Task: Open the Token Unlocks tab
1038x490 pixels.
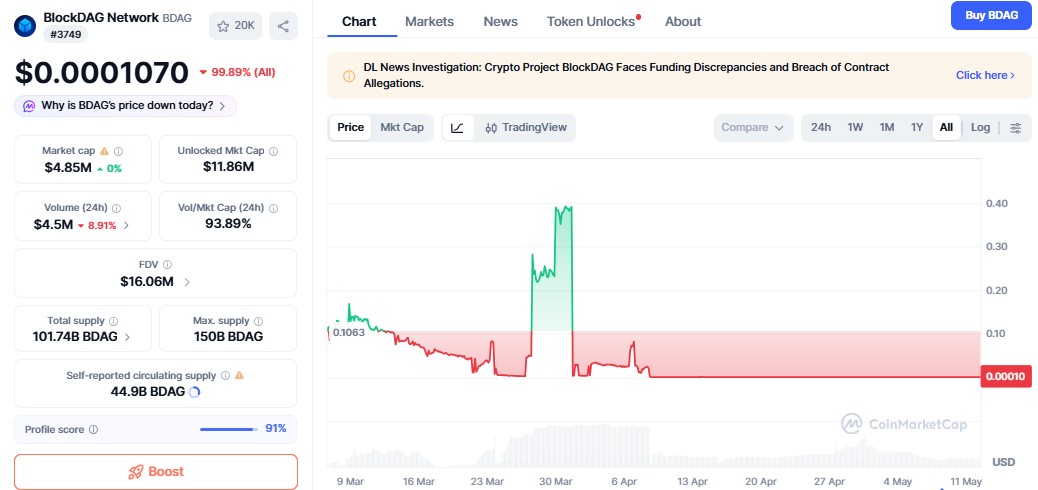Action: tap(591, 22)
